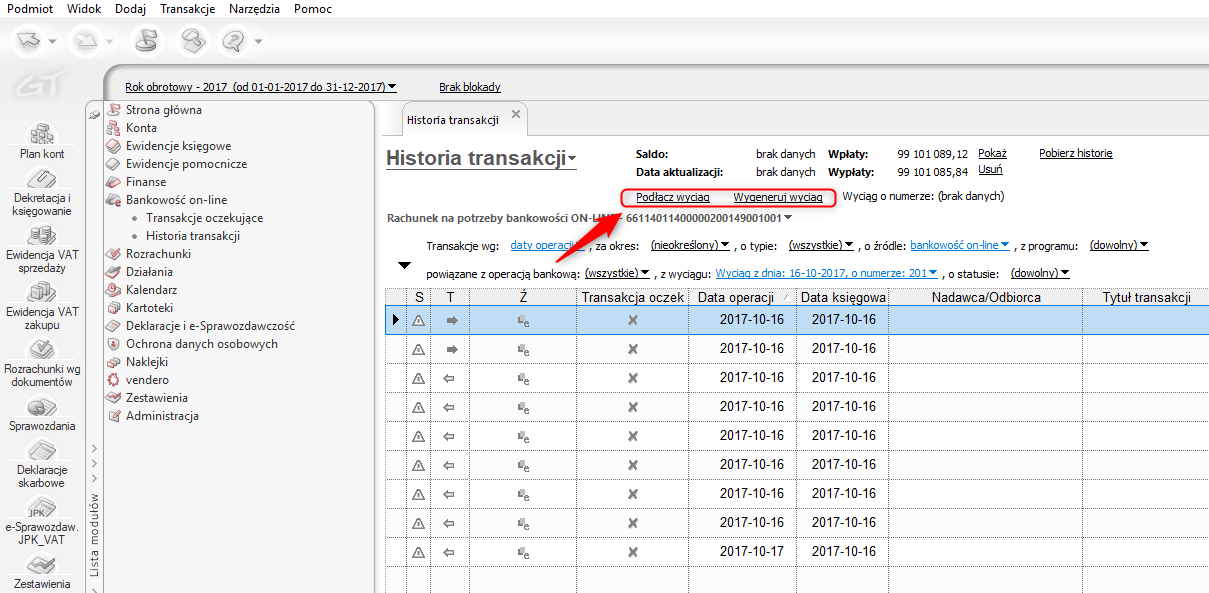The height and width of the screenshot is (593, 1209).
Task: Click the Brak blokady link
Action: pyautogui.click(x=470, y=87)
